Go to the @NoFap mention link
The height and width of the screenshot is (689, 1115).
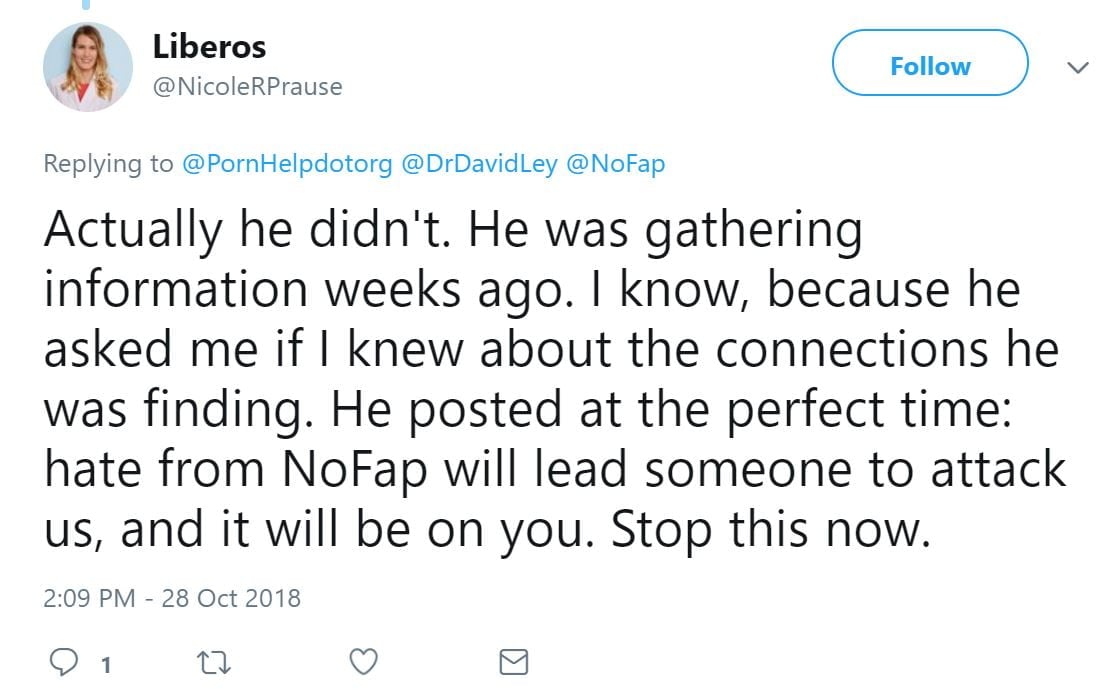[x=615, y=164]
